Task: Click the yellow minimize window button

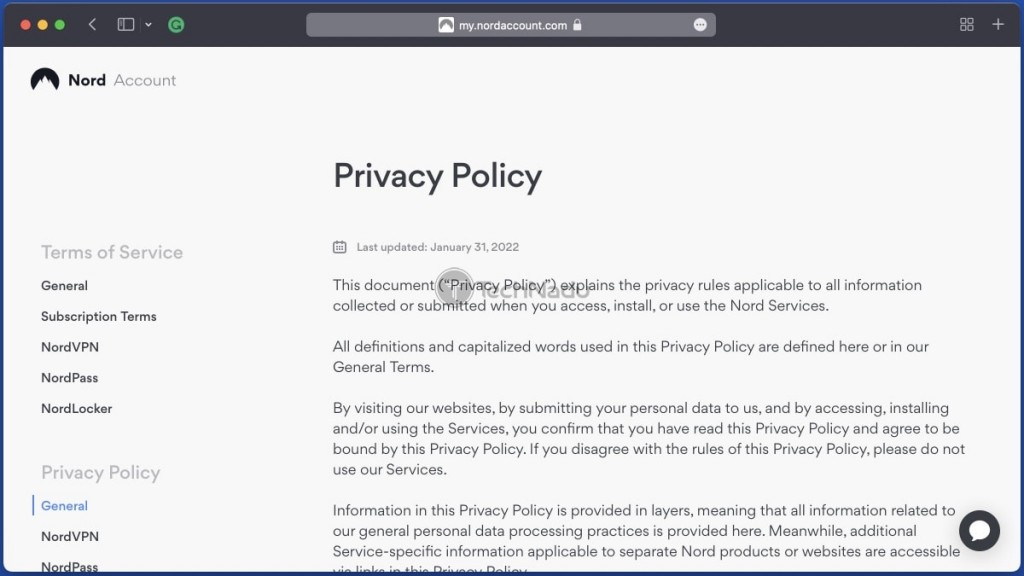Action: 42,25
